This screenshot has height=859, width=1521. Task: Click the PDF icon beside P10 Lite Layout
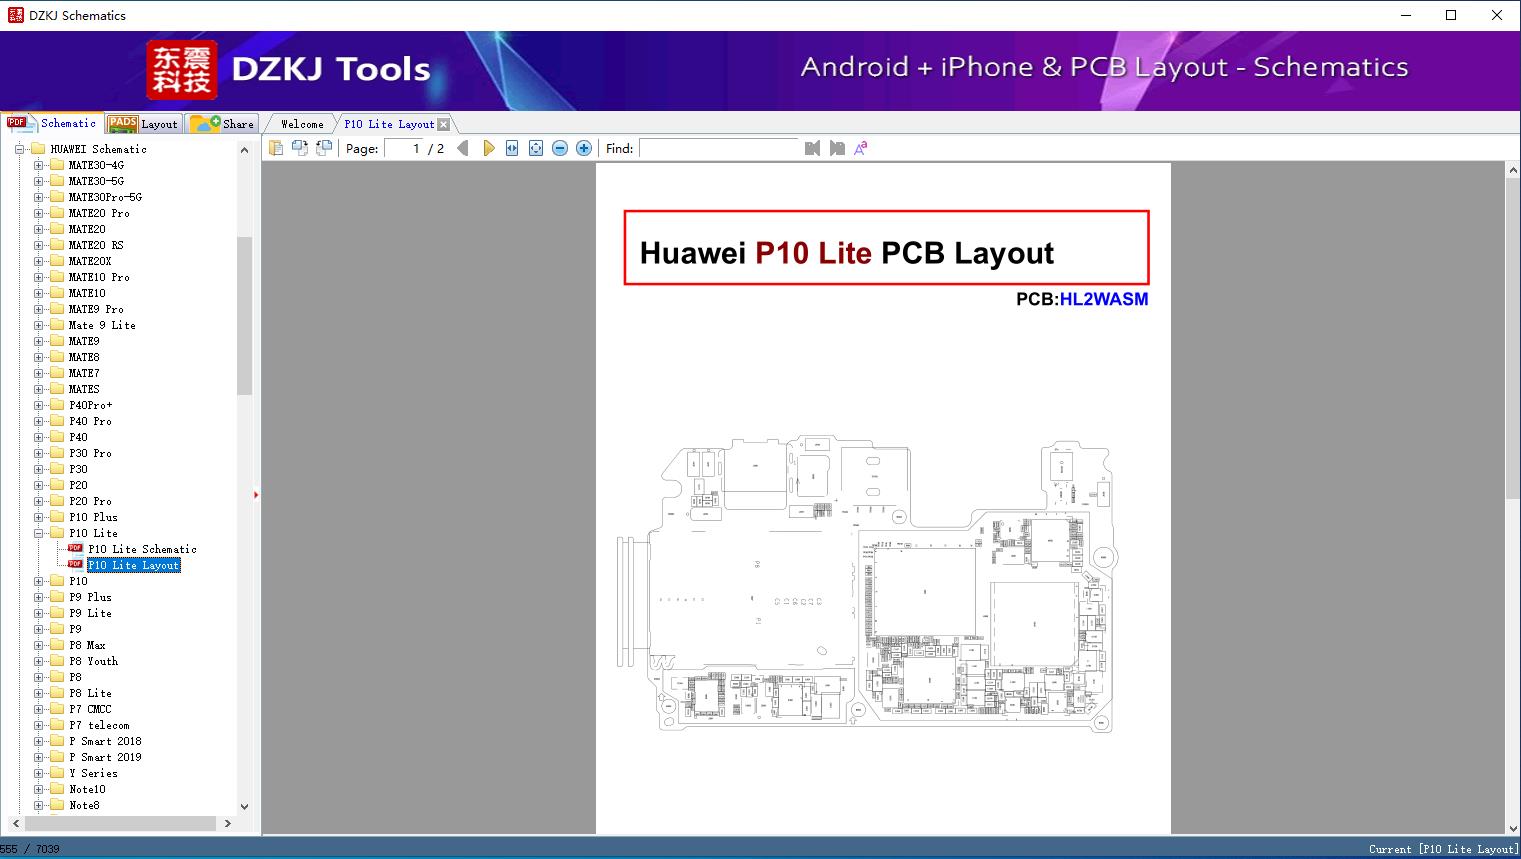(x=75, y=565)
